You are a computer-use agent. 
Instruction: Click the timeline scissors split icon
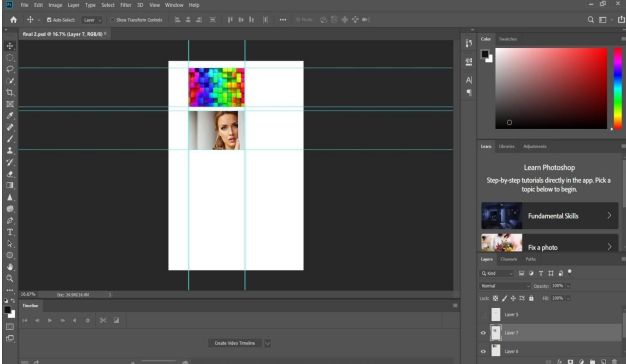click(103, 320)
